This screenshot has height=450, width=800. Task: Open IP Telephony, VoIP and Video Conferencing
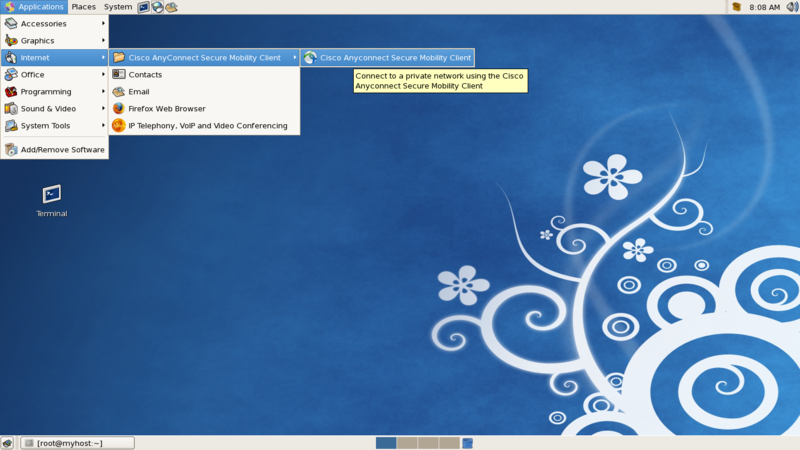point(205,126)
